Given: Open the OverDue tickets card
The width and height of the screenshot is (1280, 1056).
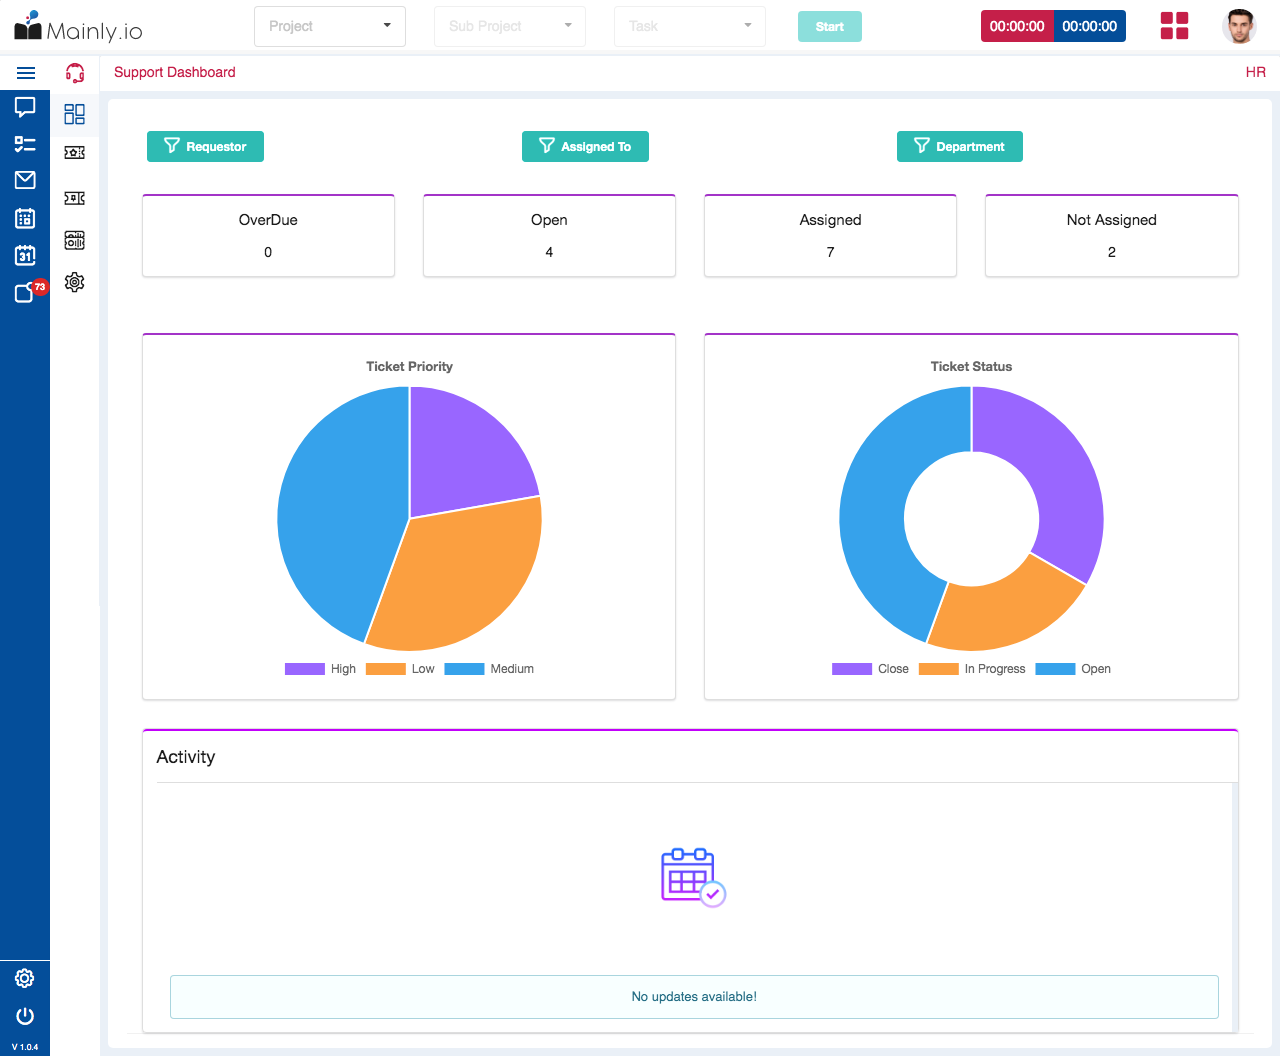Looking at the screenshot, I should click(x=268, y=236).
